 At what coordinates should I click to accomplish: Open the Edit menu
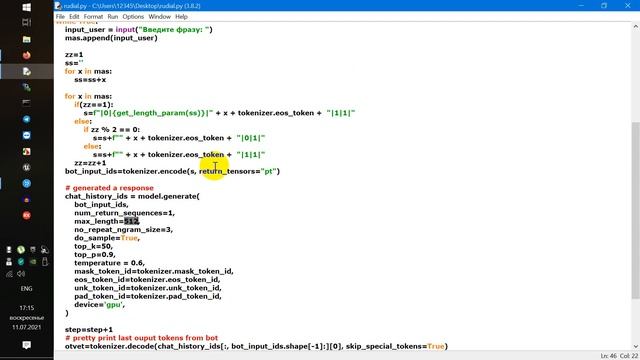pyautogui.click(x=74, y=17)
